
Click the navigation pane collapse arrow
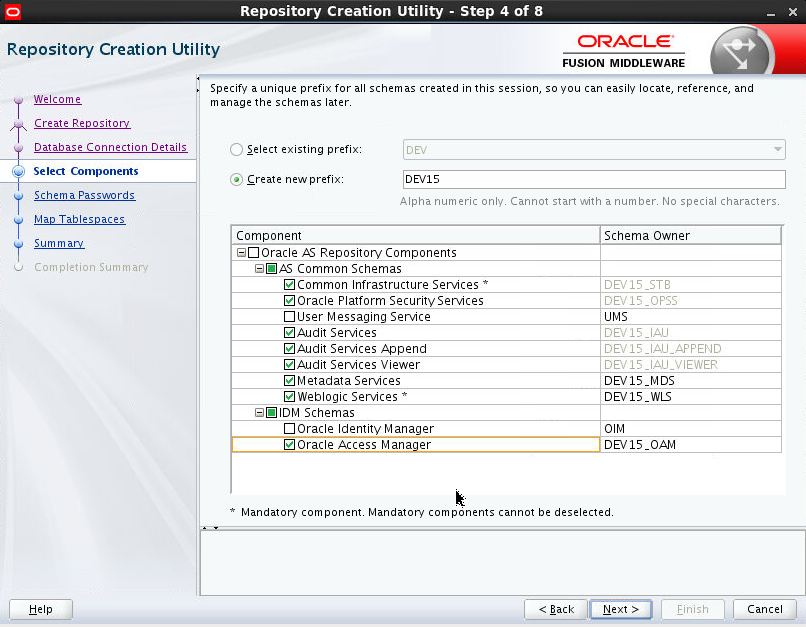(x=198, y=84)
